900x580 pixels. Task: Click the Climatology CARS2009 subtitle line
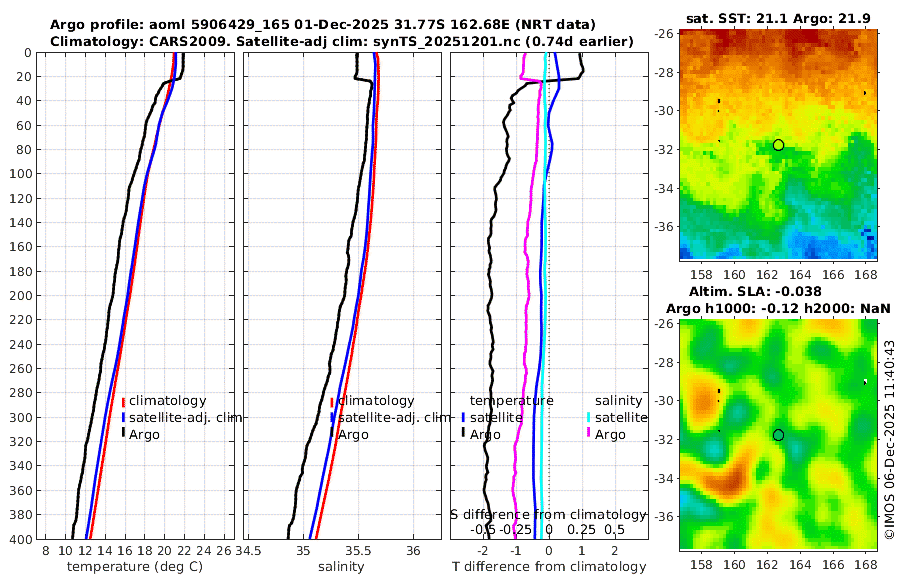click(x=342, y=41)
